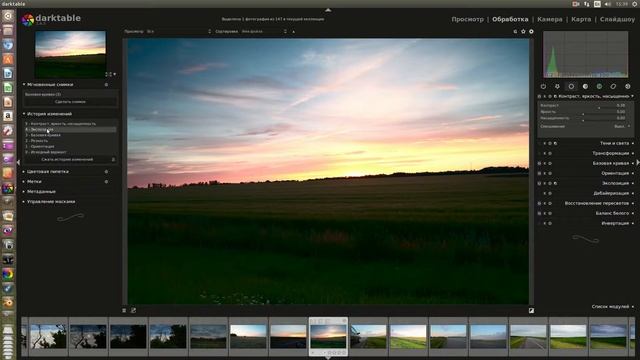
Task: Switch to the Карта view
Action: pos(581,19)
